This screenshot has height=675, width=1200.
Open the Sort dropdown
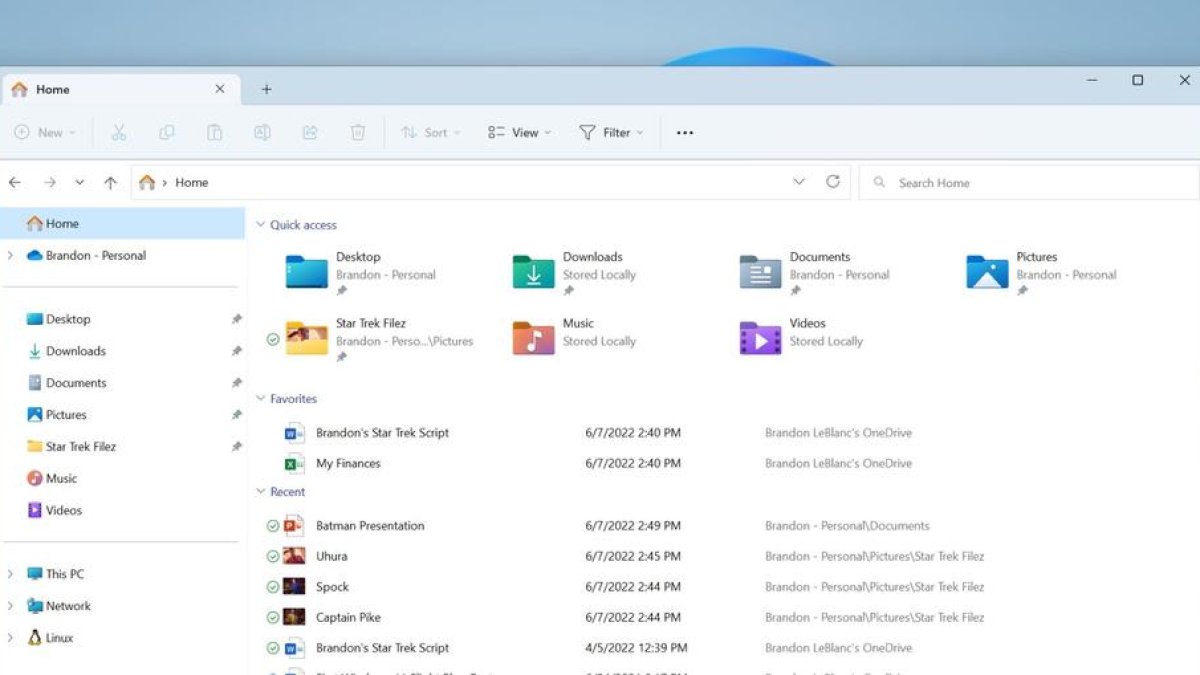429,131
